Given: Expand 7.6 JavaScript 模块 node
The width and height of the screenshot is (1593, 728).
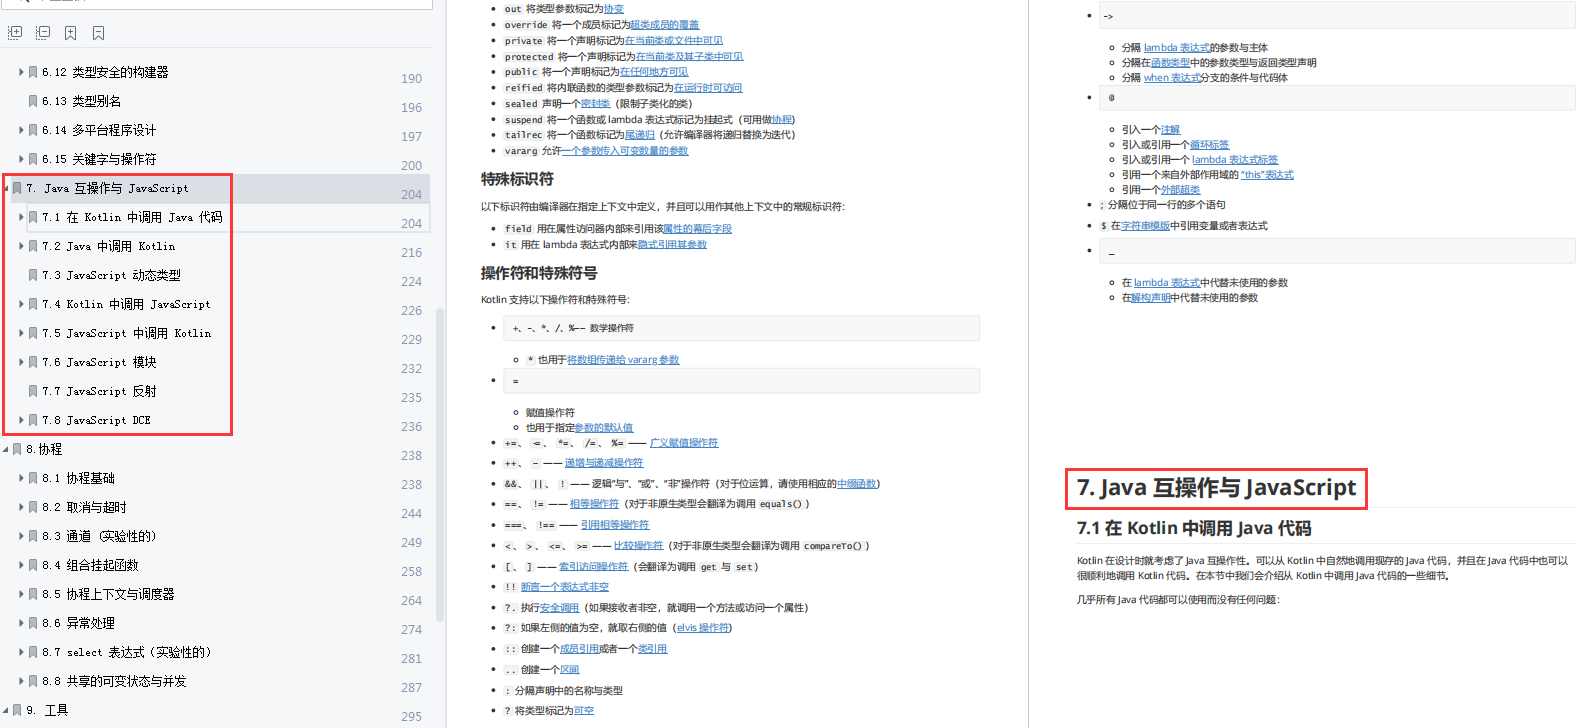Looking at the screenshot, I should coord(21,362).
